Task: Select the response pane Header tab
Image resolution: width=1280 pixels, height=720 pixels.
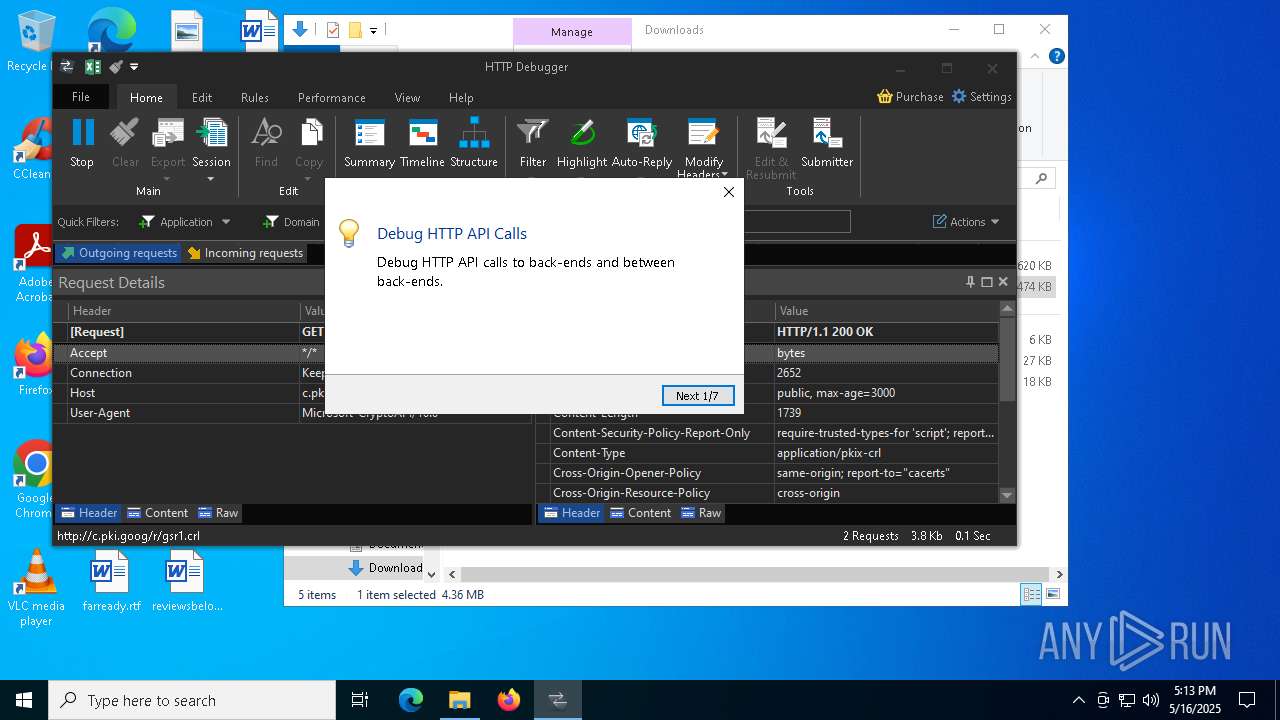Action: point(571,513)
